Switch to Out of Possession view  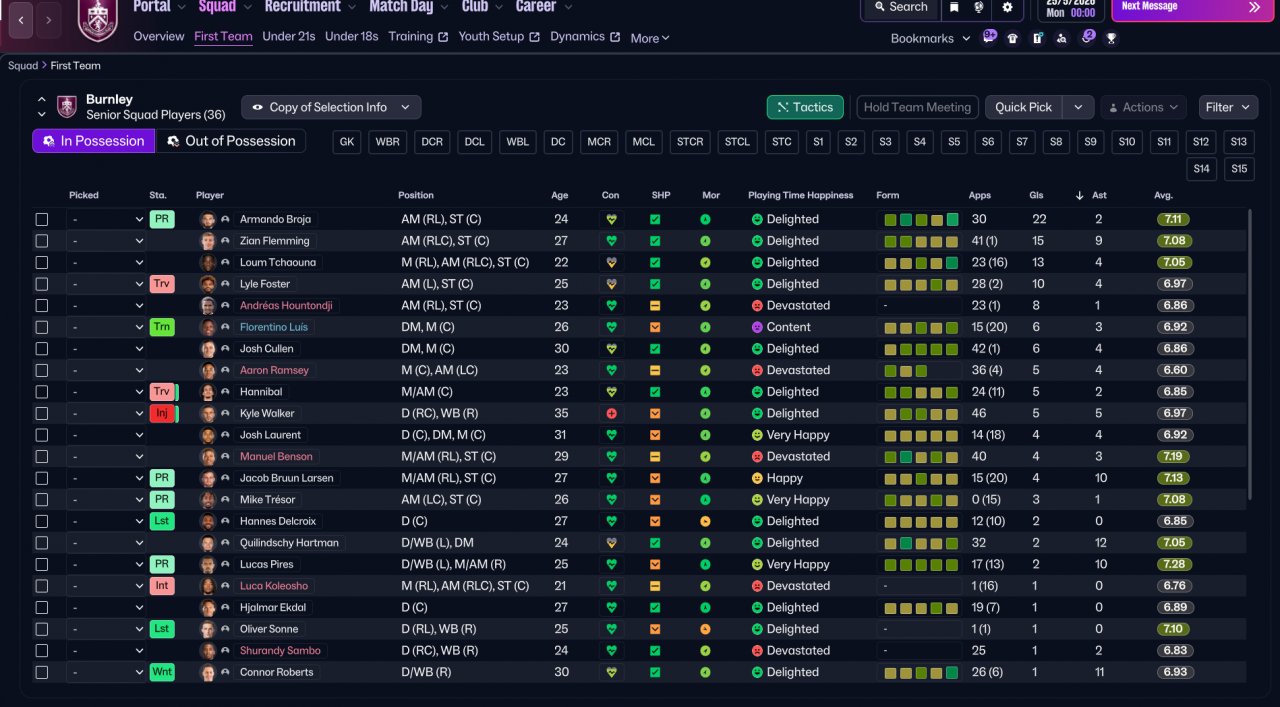(231, 141)
